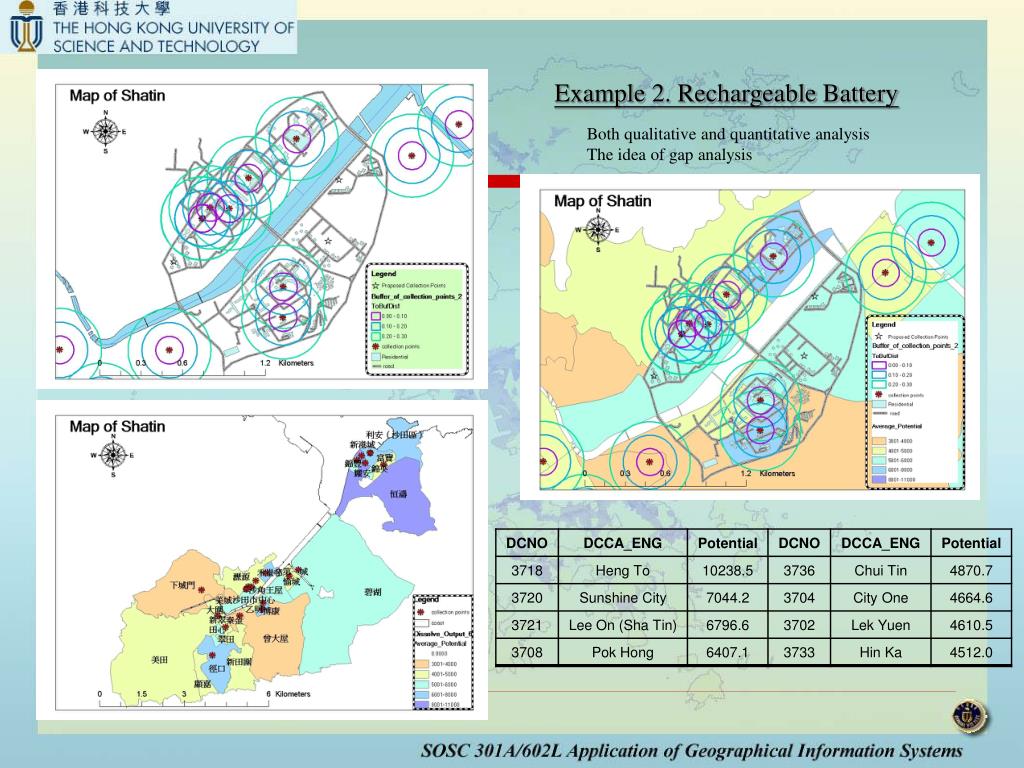Click table cell '3718'

point(526,571)
